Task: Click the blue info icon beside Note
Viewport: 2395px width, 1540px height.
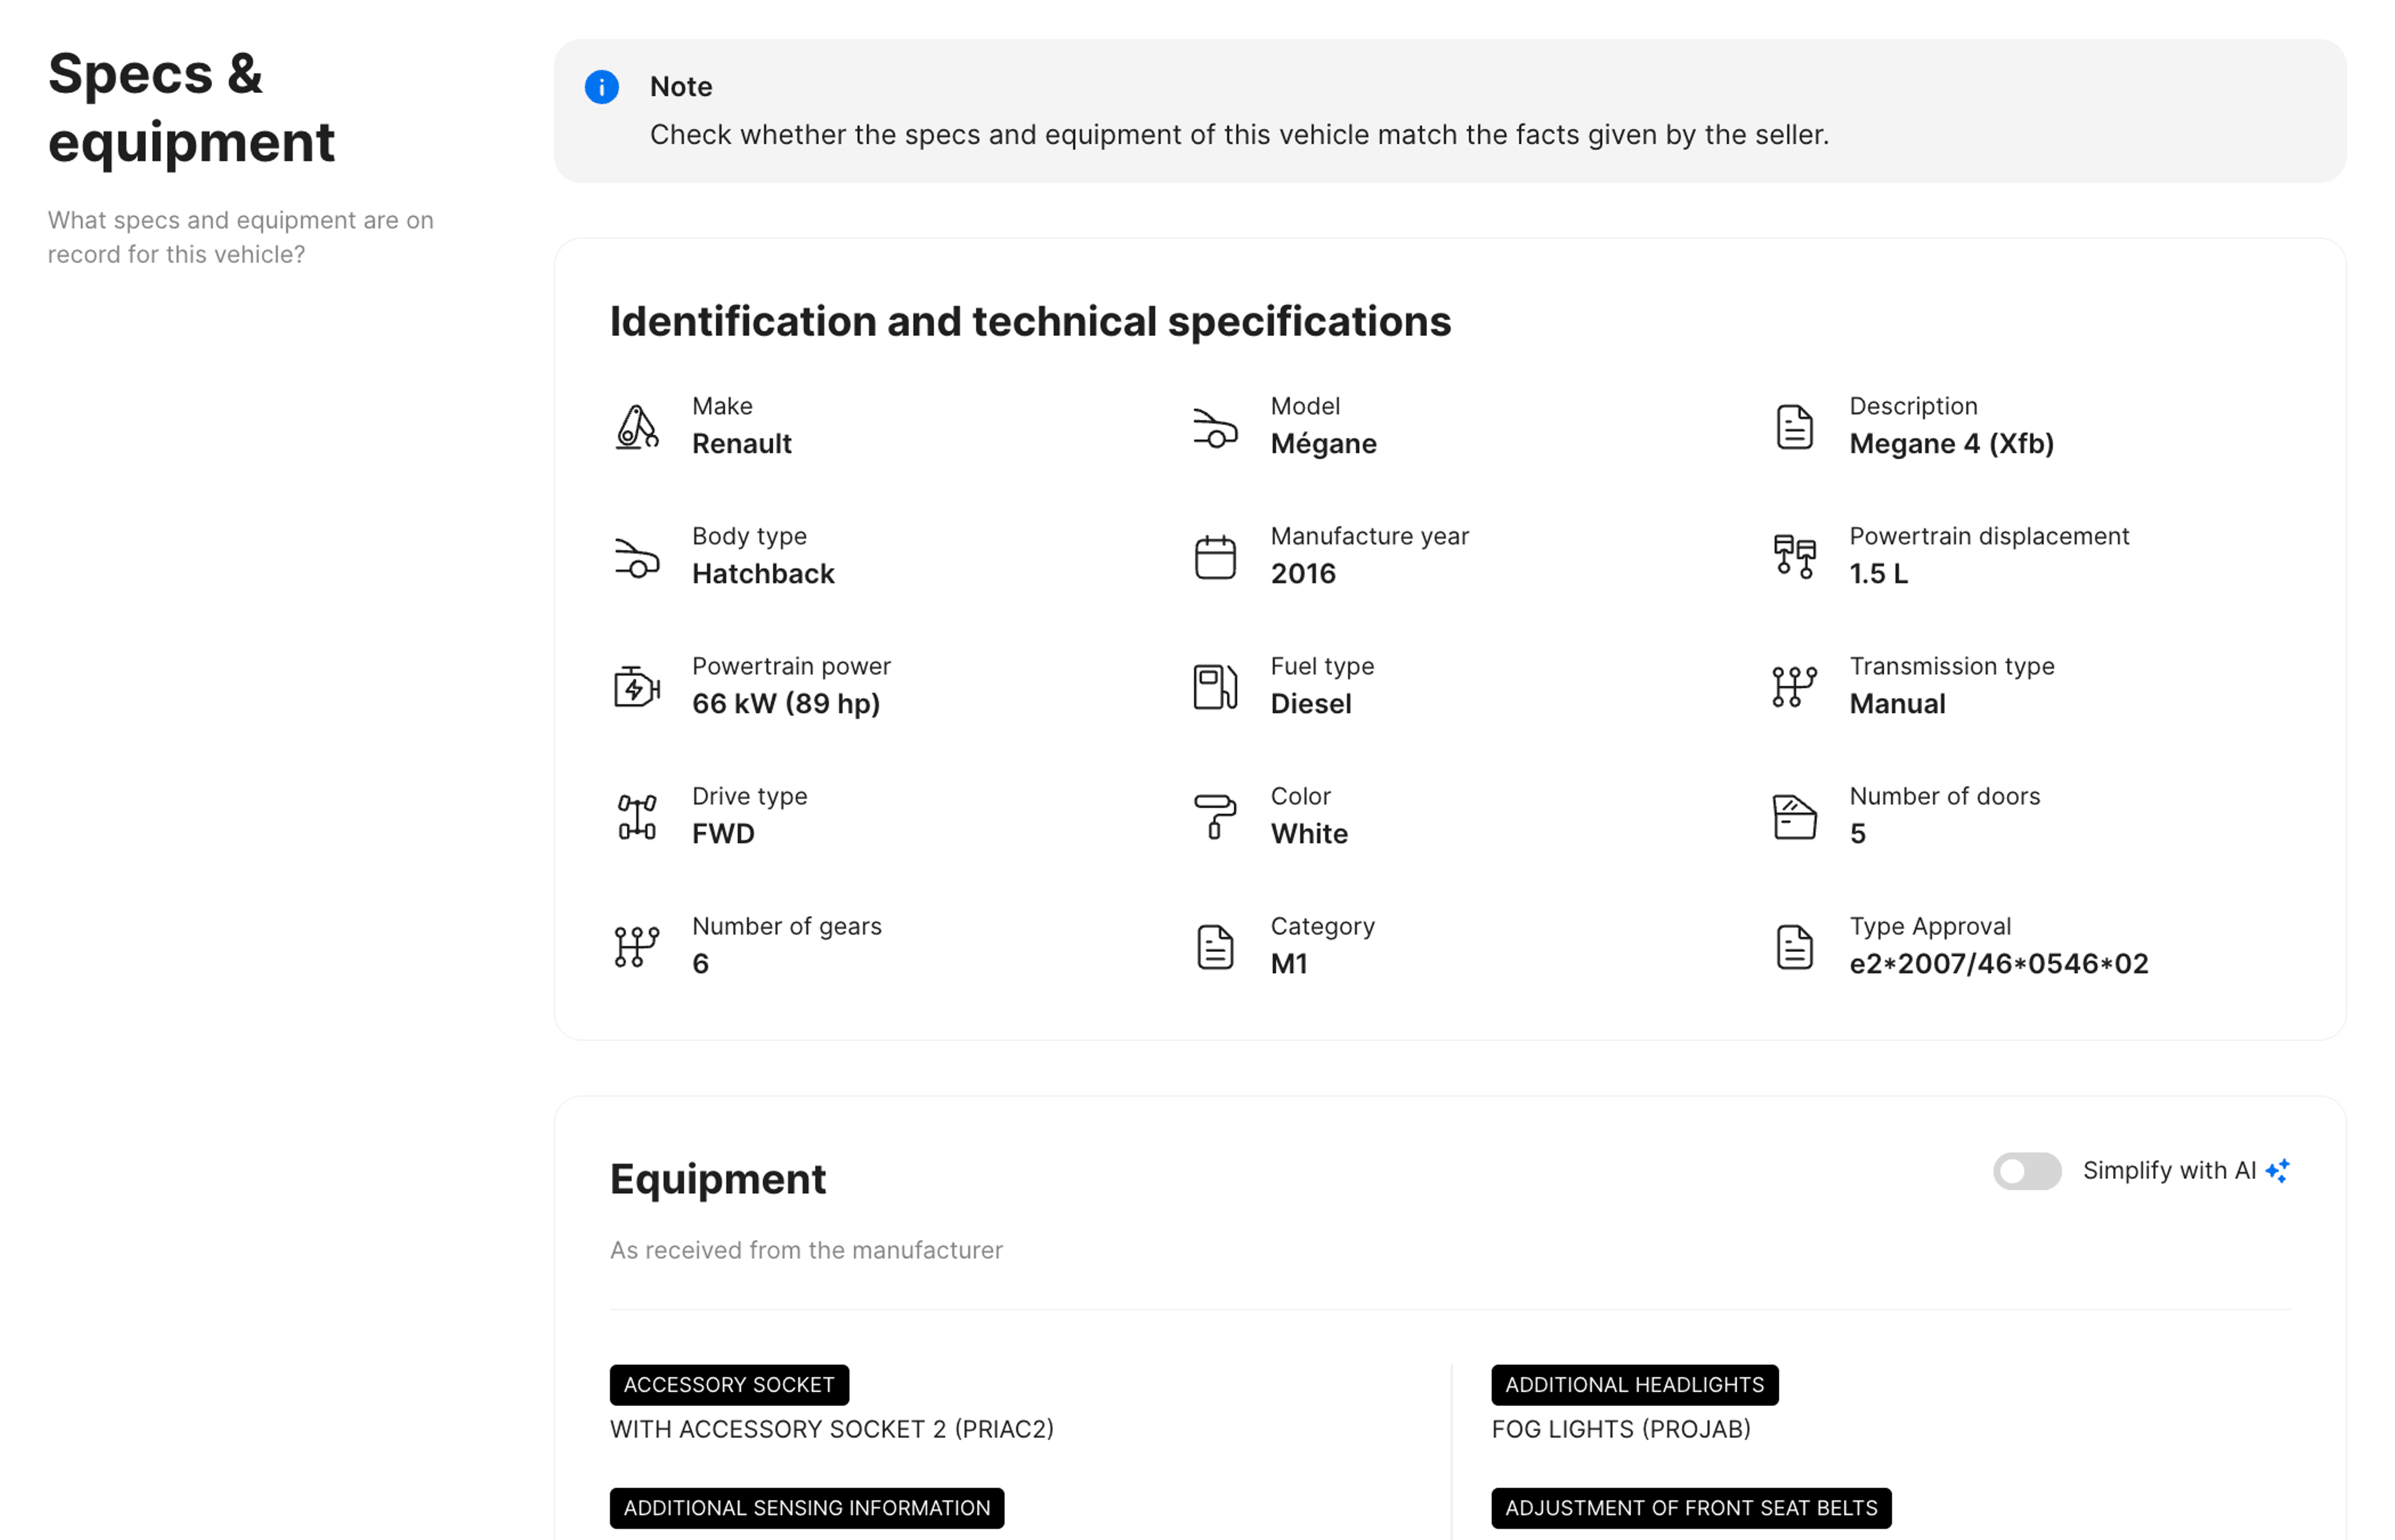Action: click(601, 87)
